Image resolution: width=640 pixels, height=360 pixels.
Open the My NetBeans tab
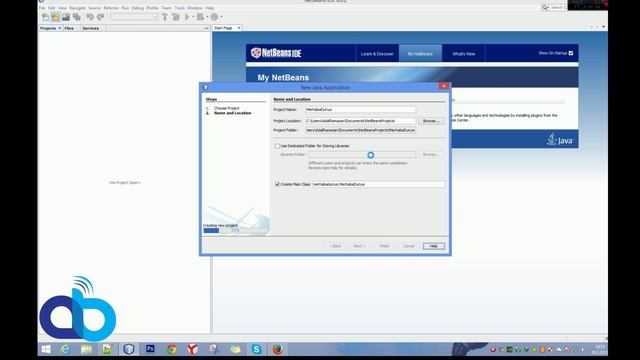pos(420,53)
